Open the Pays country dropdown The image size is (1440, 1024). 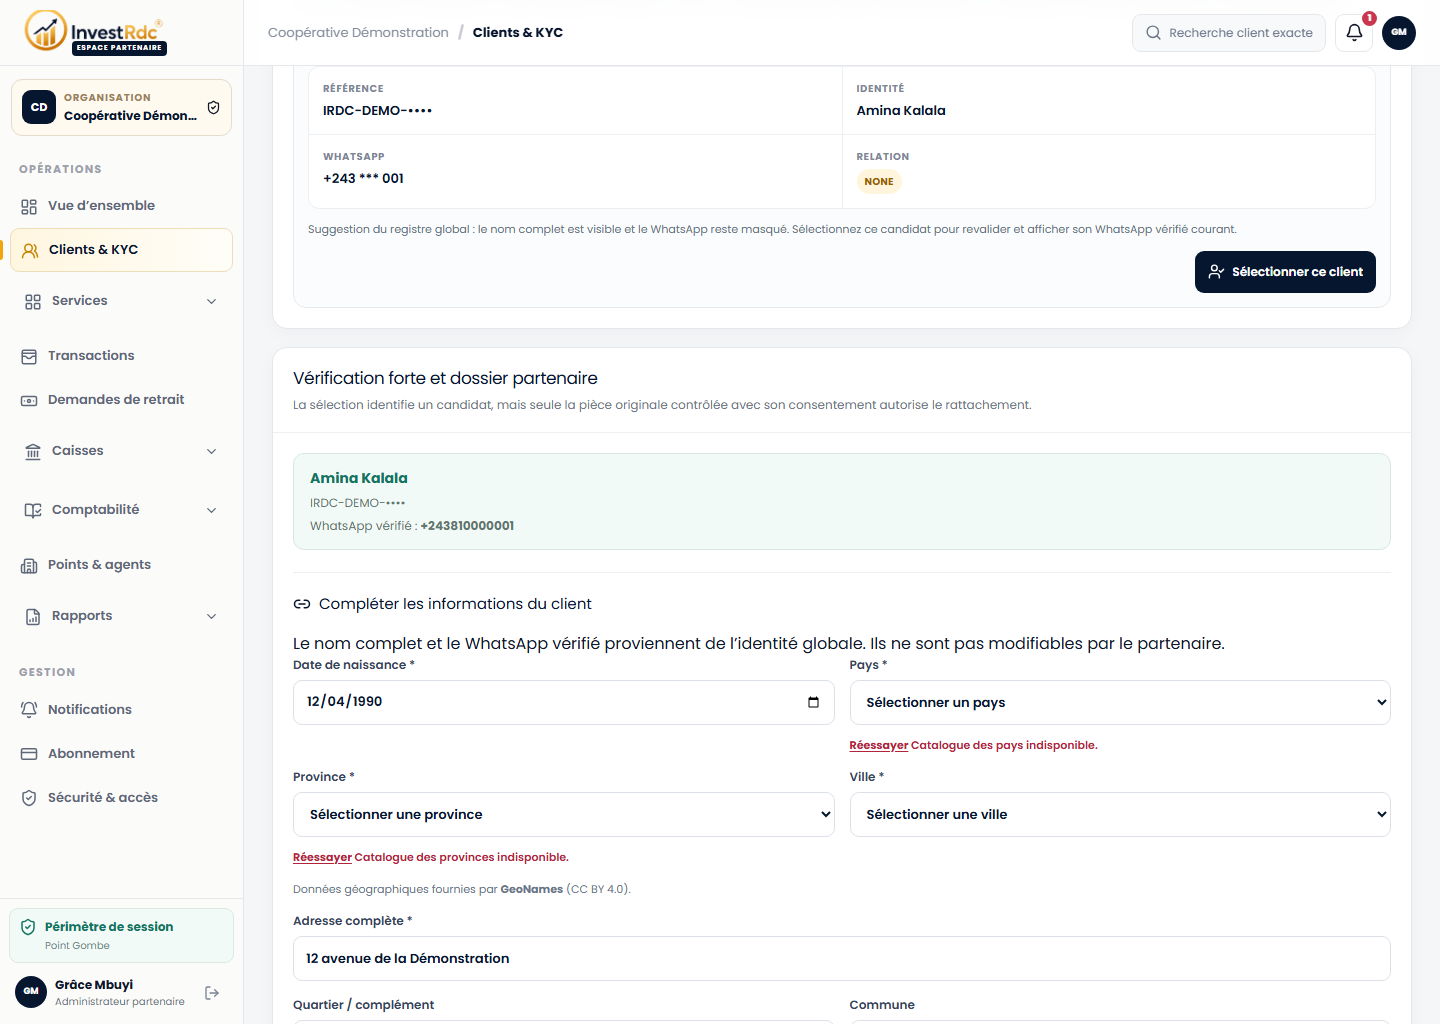[1120, 703]
